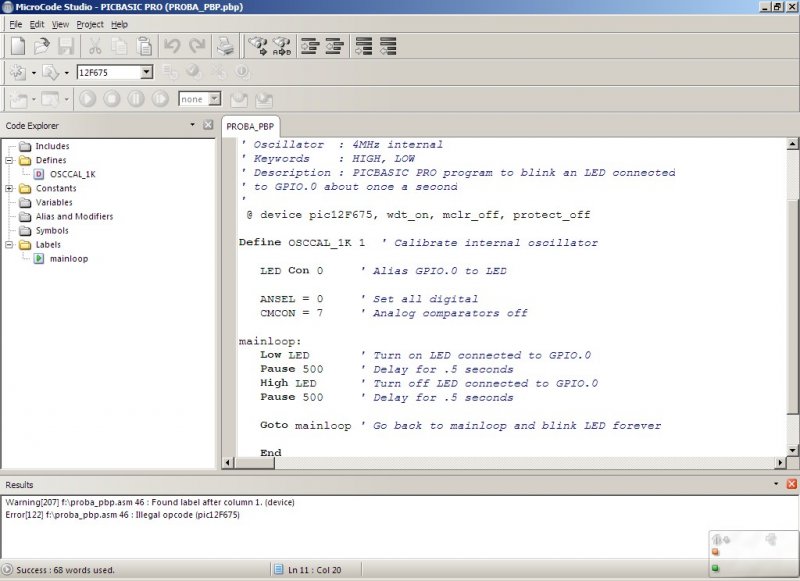Collapse the Labels folder
This screenshot has width=800, height=581.
(x=9, y=245)
